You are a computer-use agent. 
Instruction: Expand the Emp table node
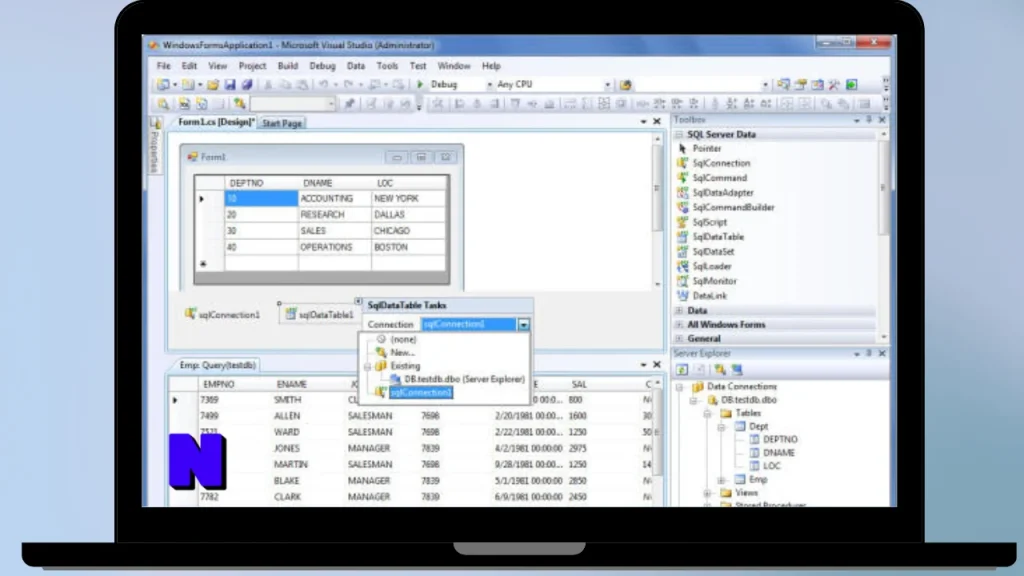tap(722, 480)
